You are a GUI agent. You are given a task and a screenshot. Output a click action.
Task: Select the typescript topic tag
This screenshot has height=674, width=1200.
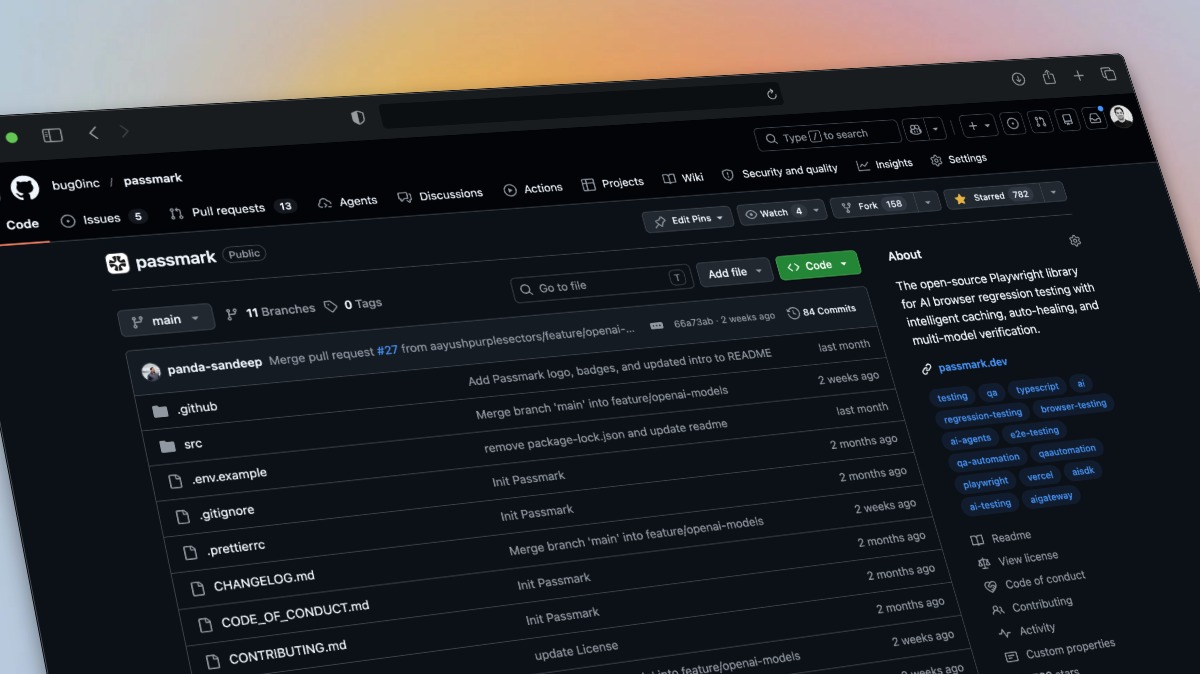(1037, 388)
